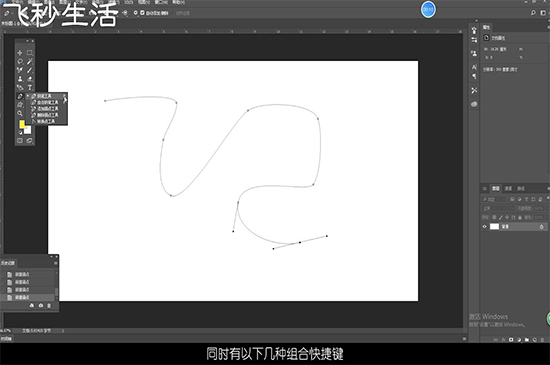Open workspace switcher in options bar
The image size is (550, 365).
click(x=543, y=13)
